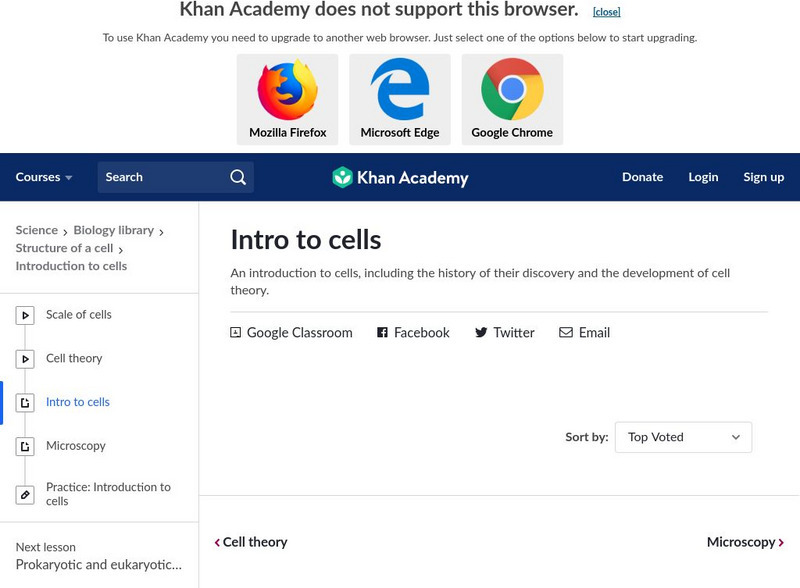Share via the Google Classroom icon
The height and width of the screenshot is (588, 800).
(x=236, y=333)
